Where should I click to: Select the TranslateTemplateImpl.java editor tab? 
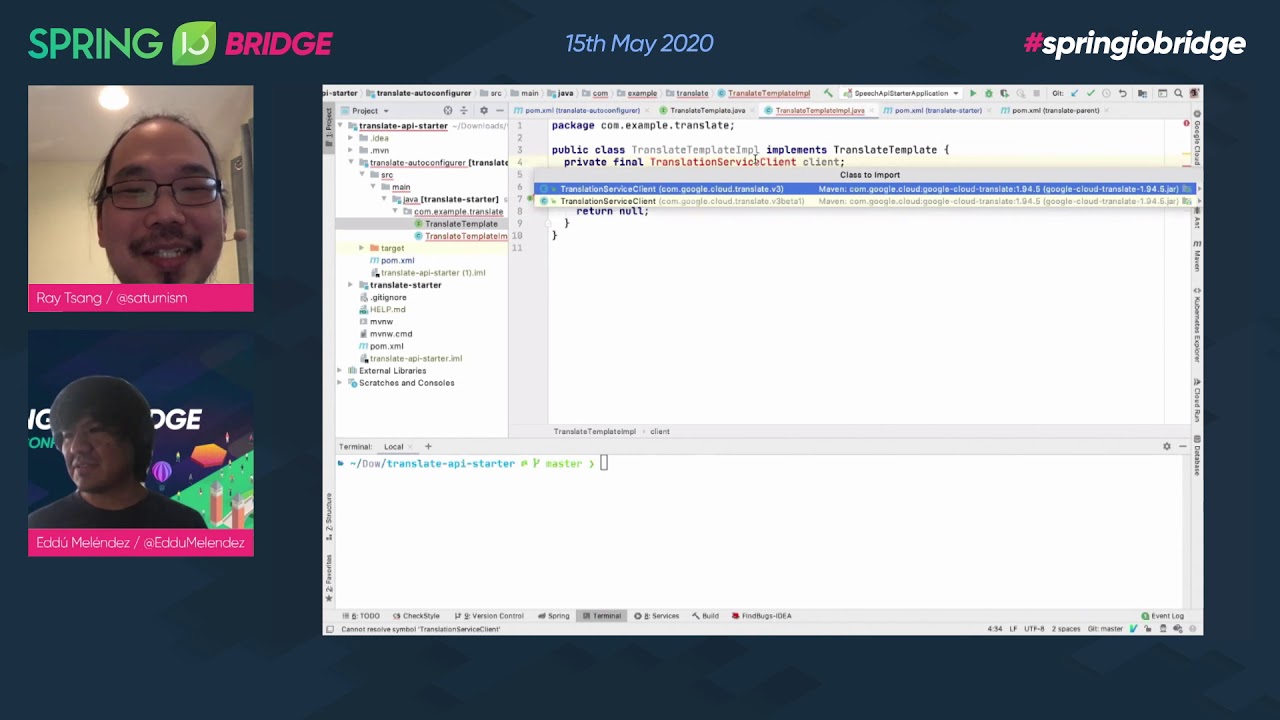click(819, 110)
